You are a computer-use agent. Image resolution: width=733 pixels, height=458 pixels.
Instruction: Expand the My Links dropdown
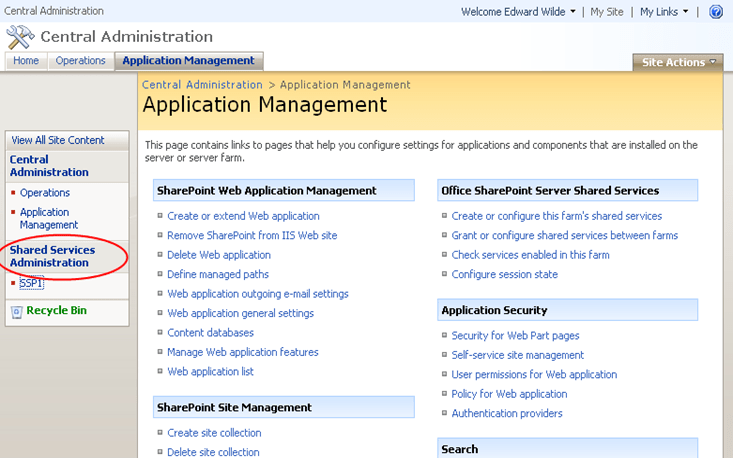664,12
